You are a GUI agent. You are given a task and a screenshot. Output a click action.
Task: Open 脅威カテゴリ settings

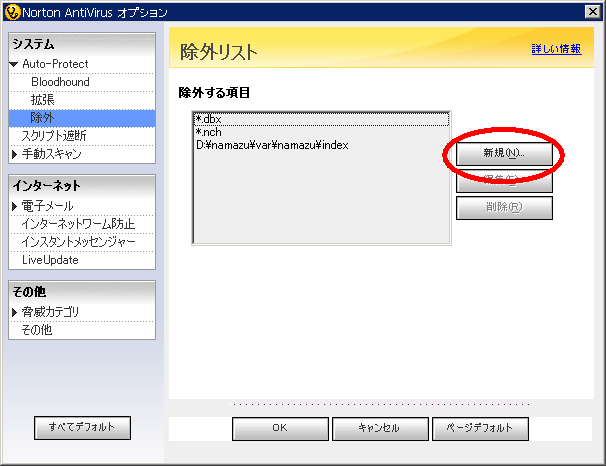50,312
